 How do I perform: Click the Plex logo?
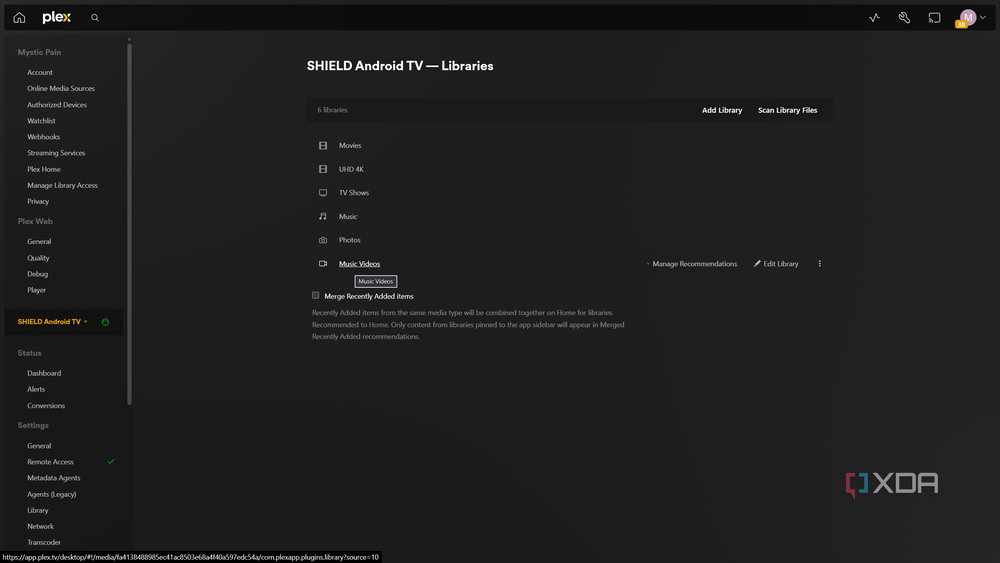(57, 18)
